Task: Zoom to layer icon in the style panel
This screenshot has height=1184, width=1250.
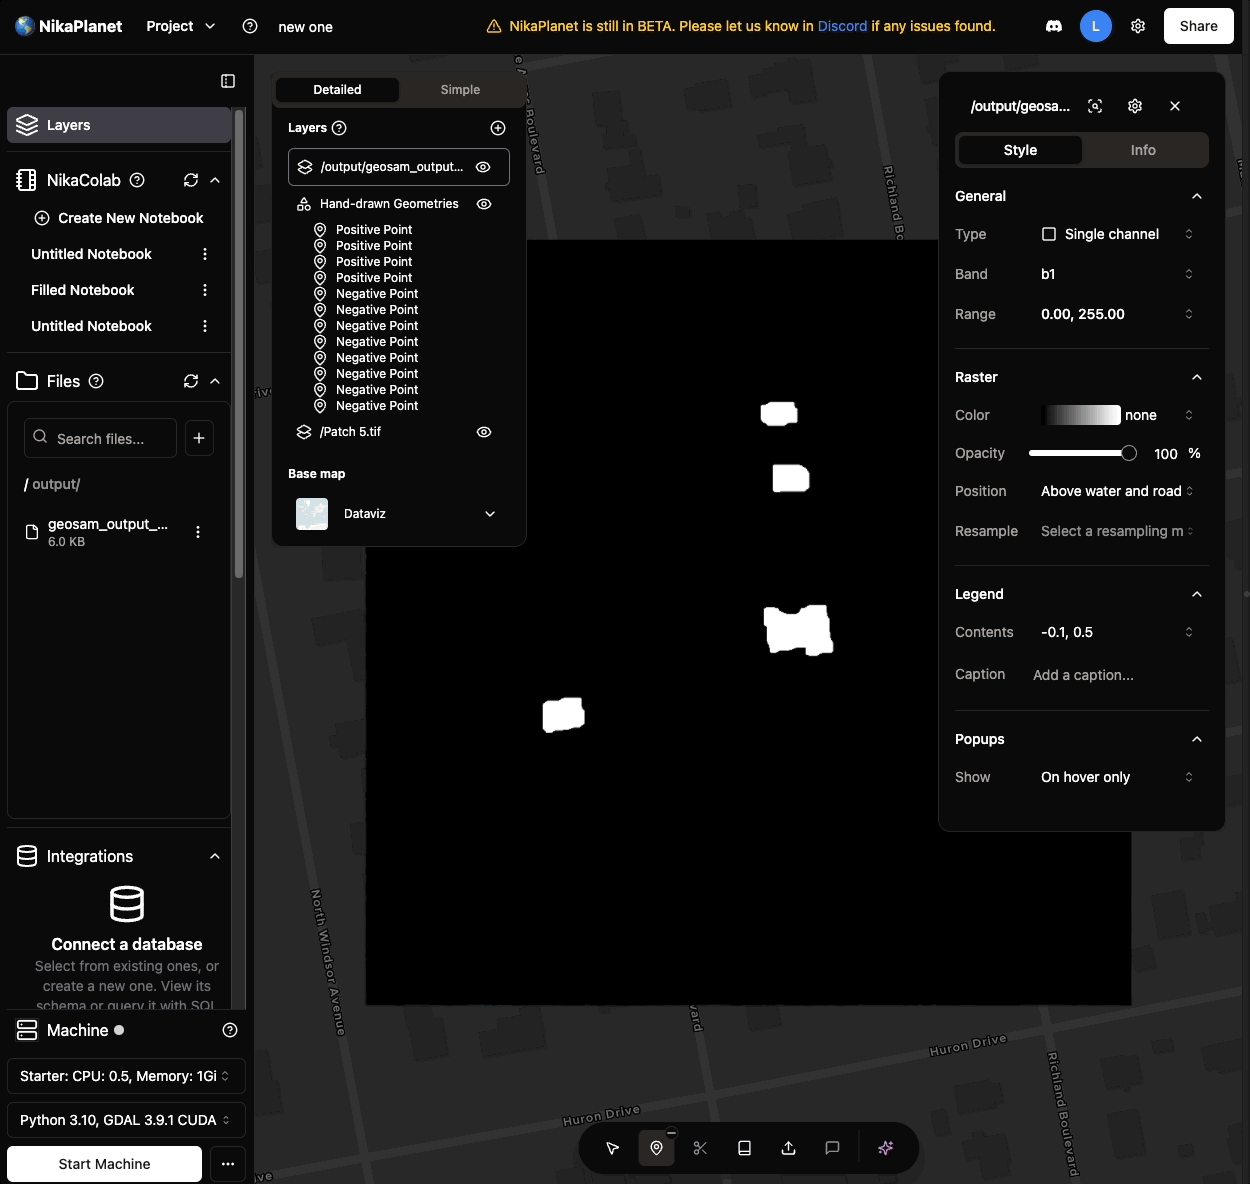Action: (1095, 106)
